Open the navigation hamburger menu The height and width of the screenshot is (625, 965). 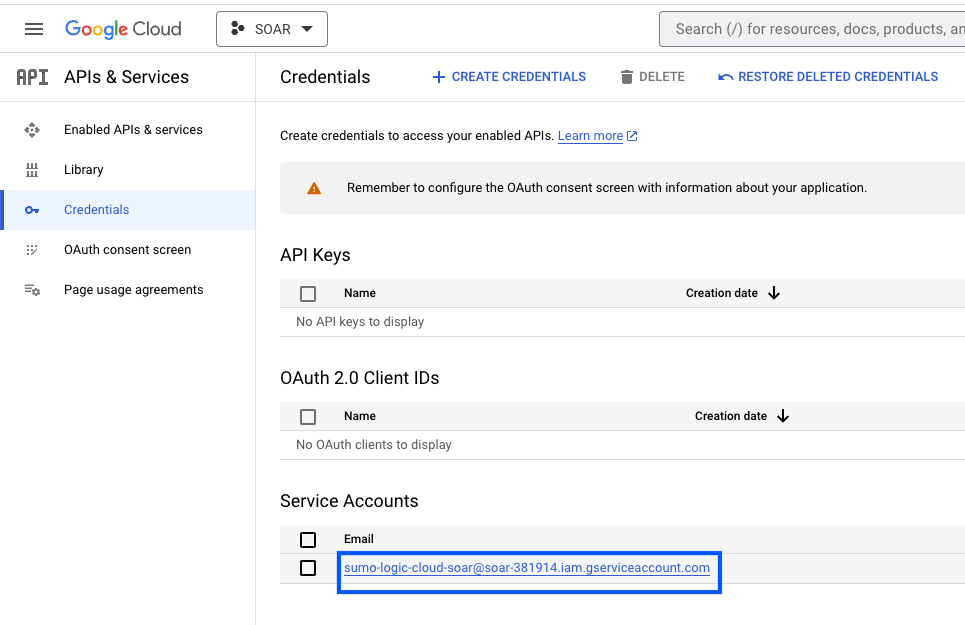pyautogui.click(x=33, y=28)
